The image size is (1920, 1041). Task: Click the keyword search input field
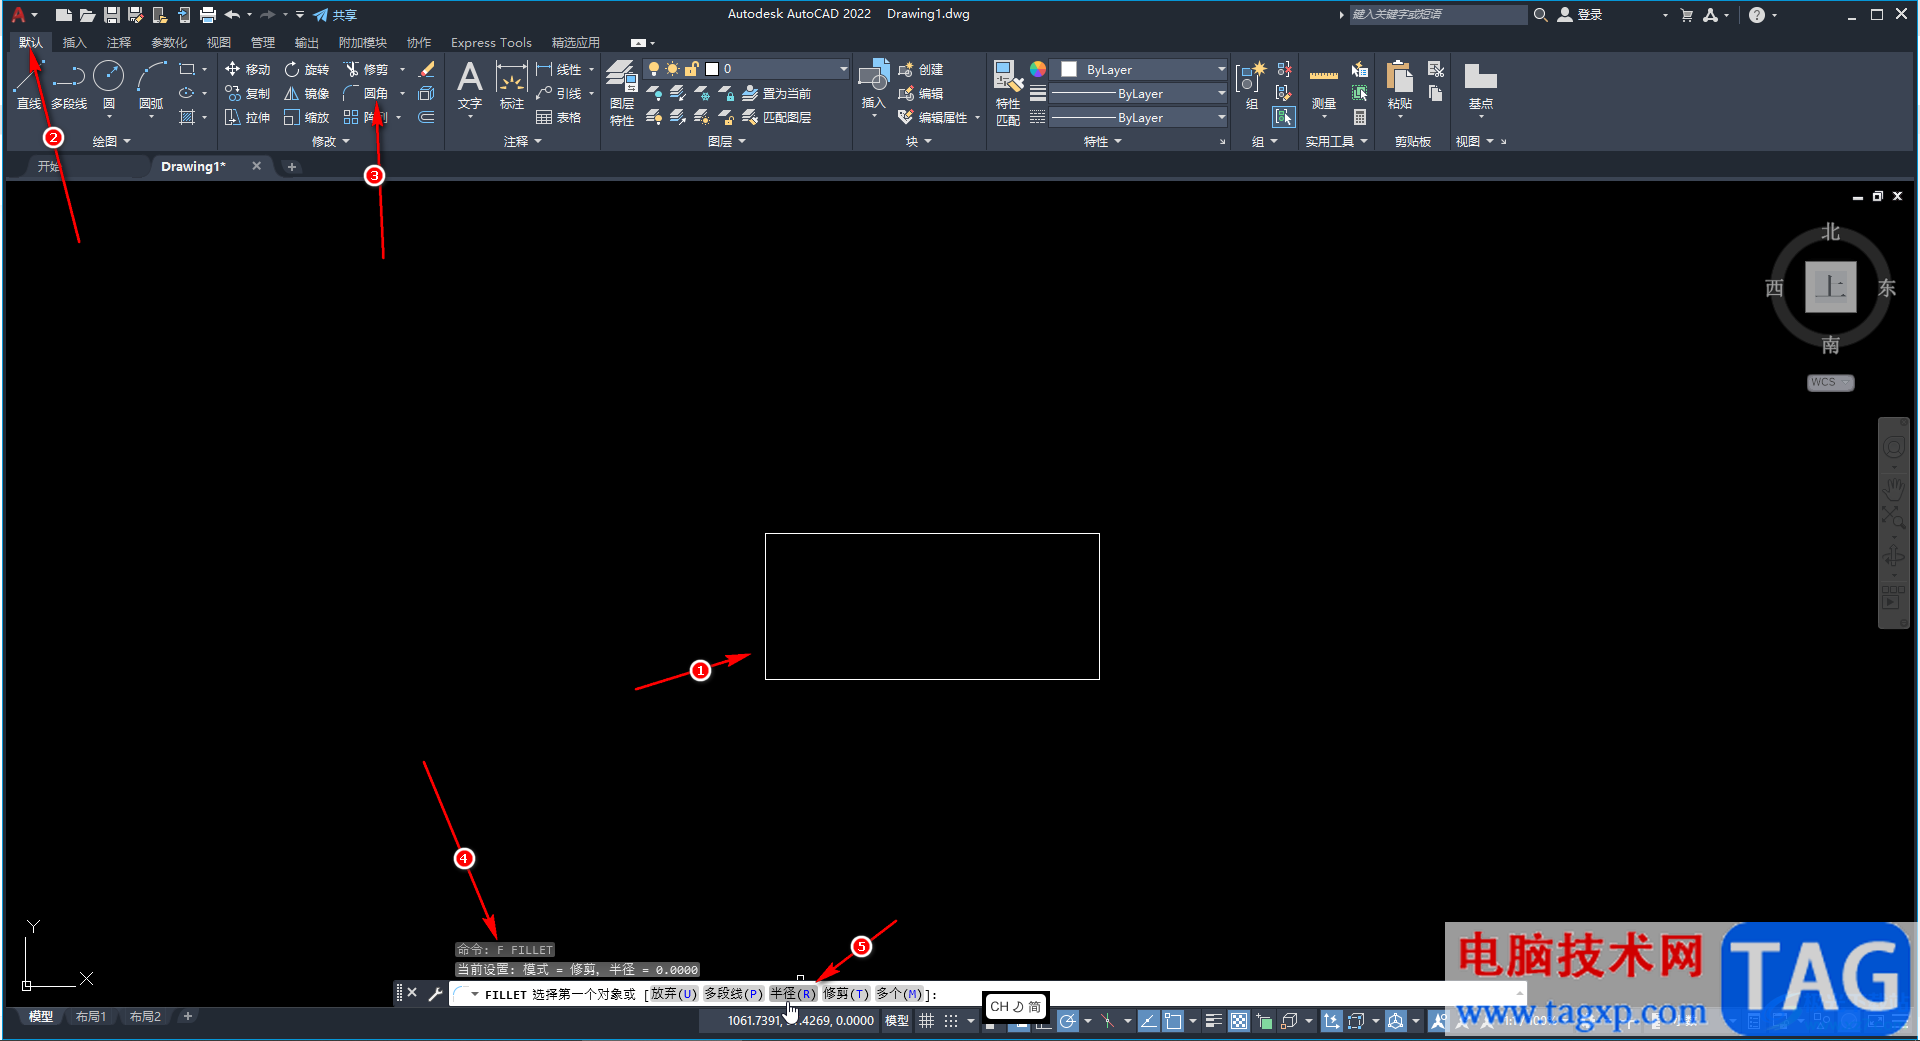pyautogui.click(x=1438, y=14)
